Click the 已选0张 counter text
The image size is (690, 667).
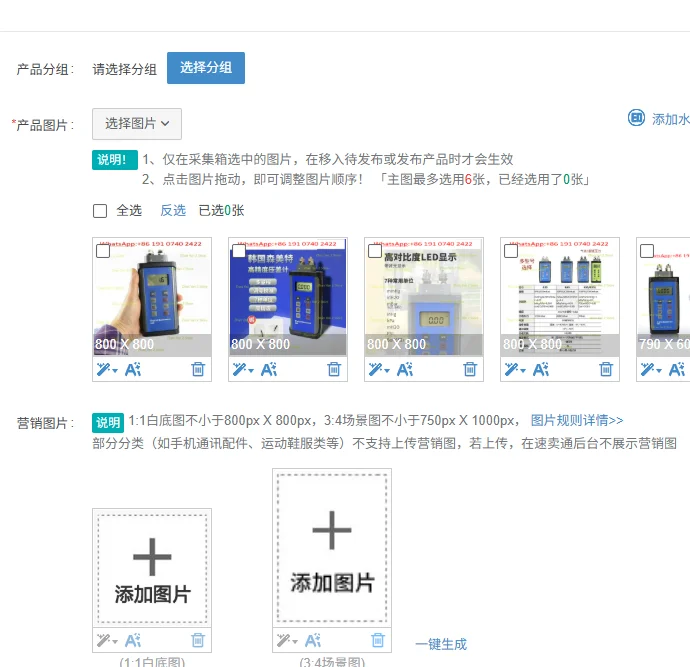(x=221, y=210)
